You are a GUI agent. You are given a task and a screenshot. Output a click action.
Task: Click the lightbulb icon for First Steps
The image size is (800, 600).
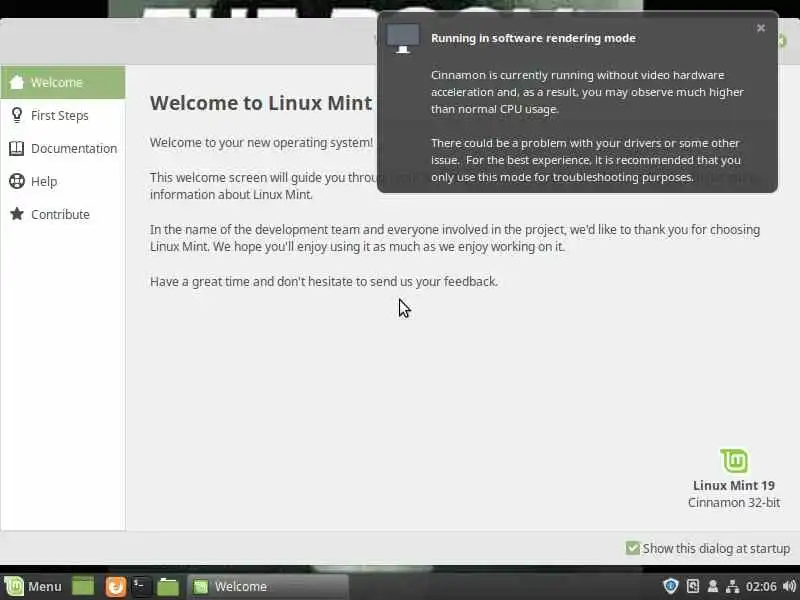pyautogui.click(x=17, y=115)
